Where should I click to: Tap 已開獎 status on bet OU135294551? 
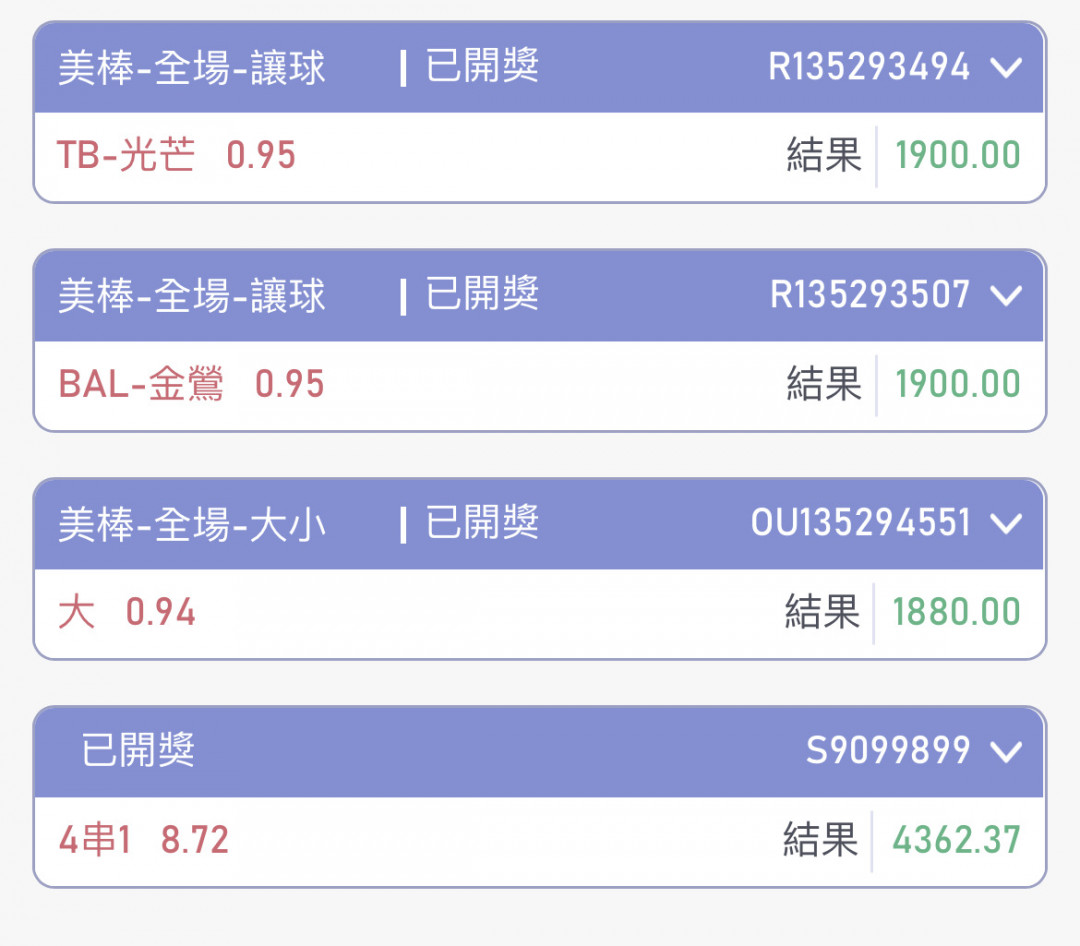coord(482,523)
